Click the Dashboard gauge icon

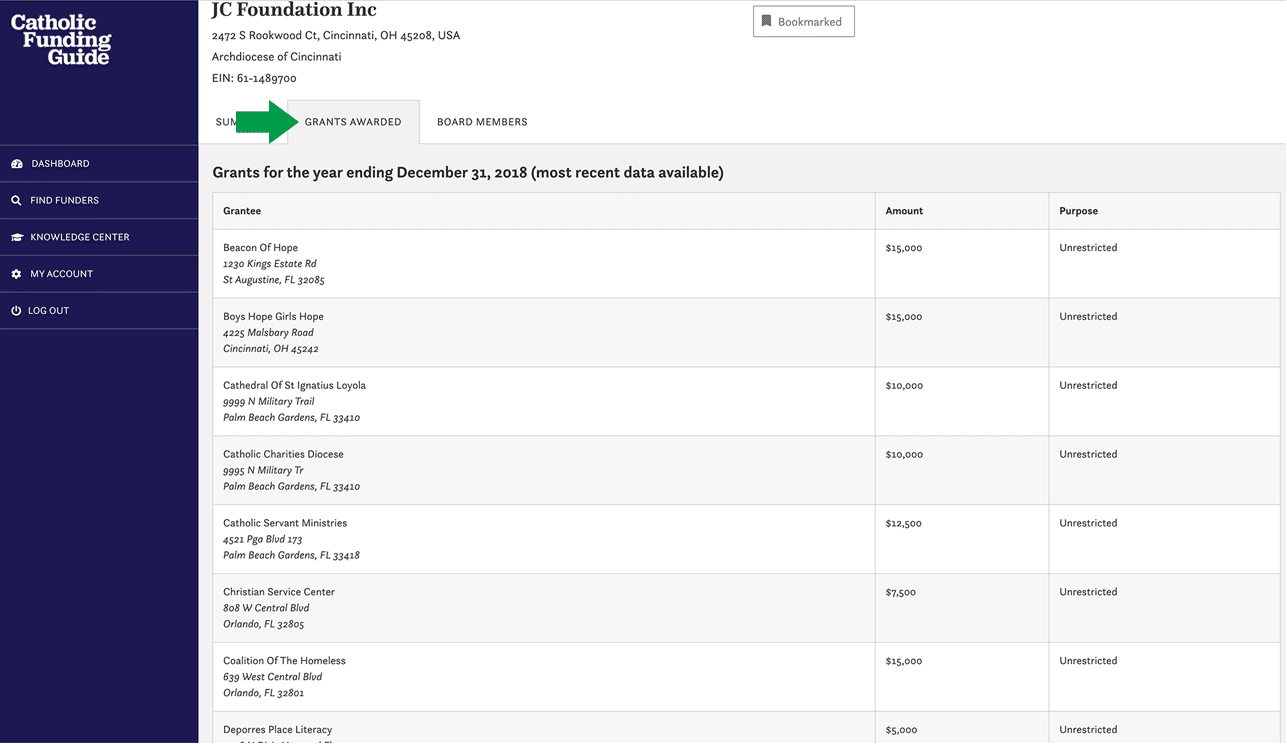pos(16,164)
